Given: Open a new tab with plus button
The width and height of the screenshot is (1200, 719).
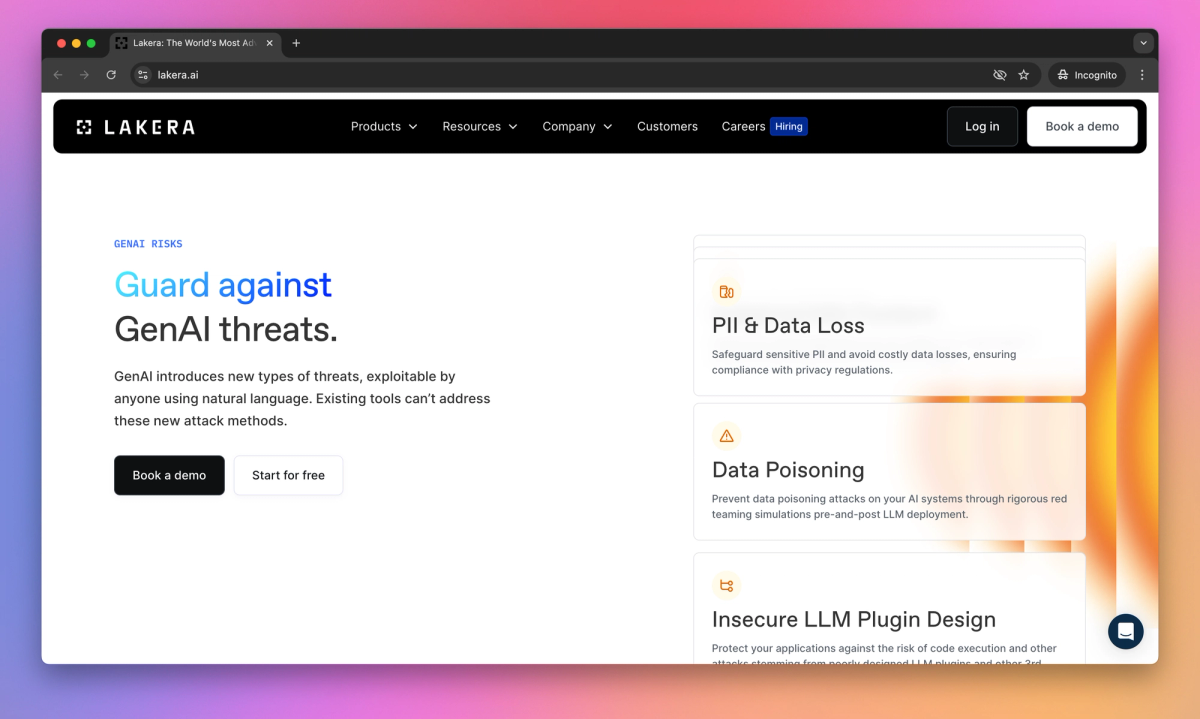Looking at the screenshot, I should tap(296, 43).
